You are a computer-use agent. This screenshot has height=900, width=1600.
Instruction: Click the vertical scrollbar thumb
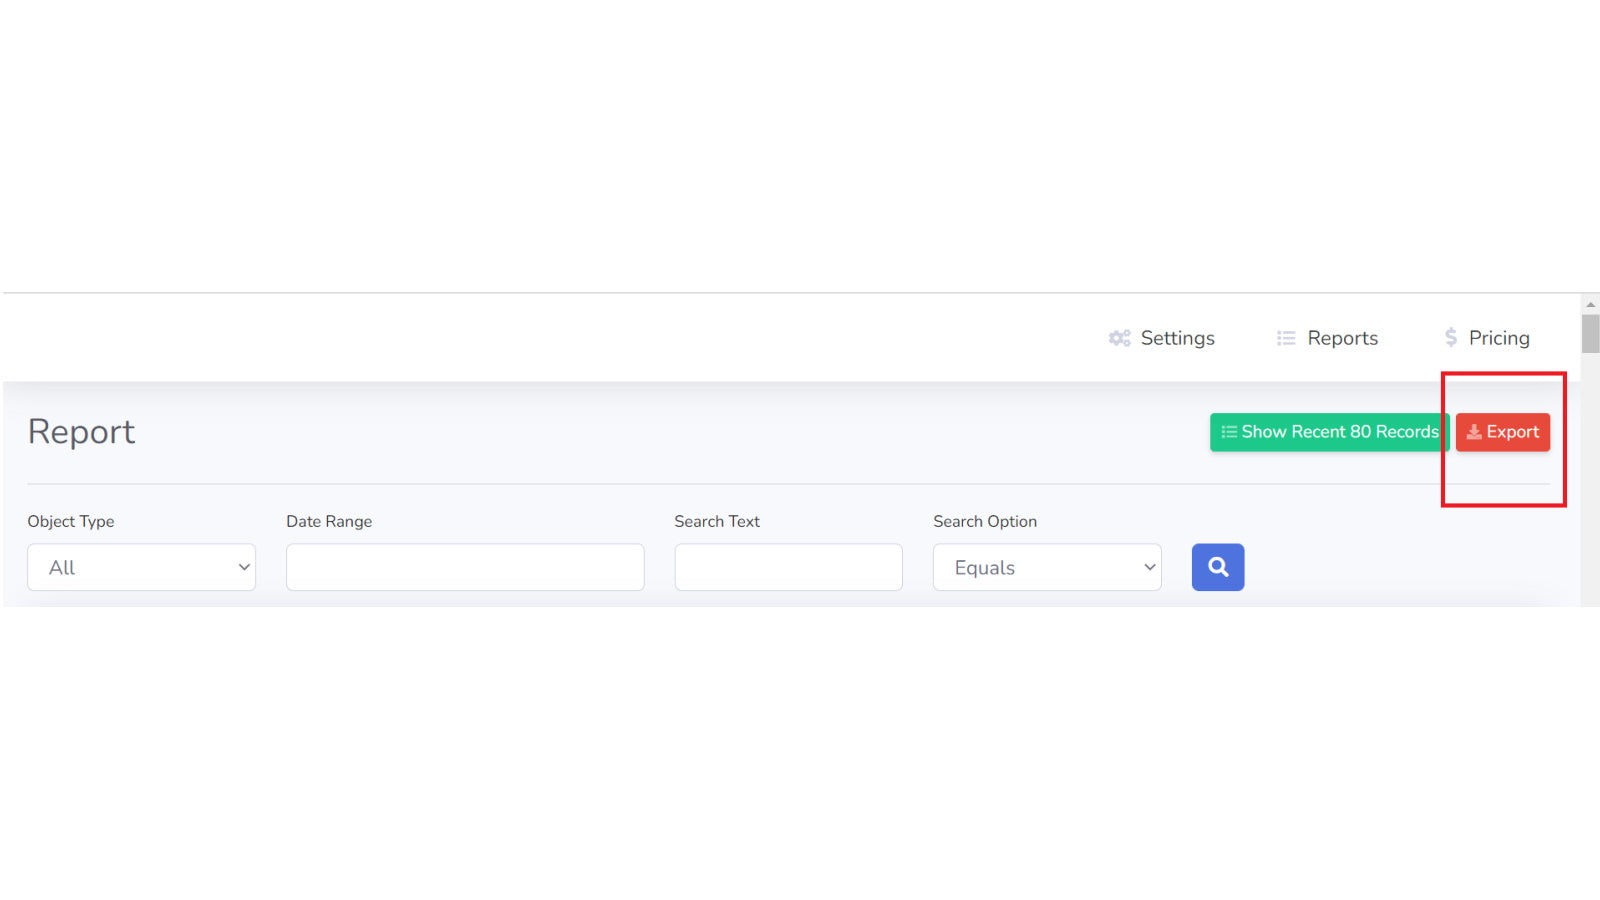1590,334
